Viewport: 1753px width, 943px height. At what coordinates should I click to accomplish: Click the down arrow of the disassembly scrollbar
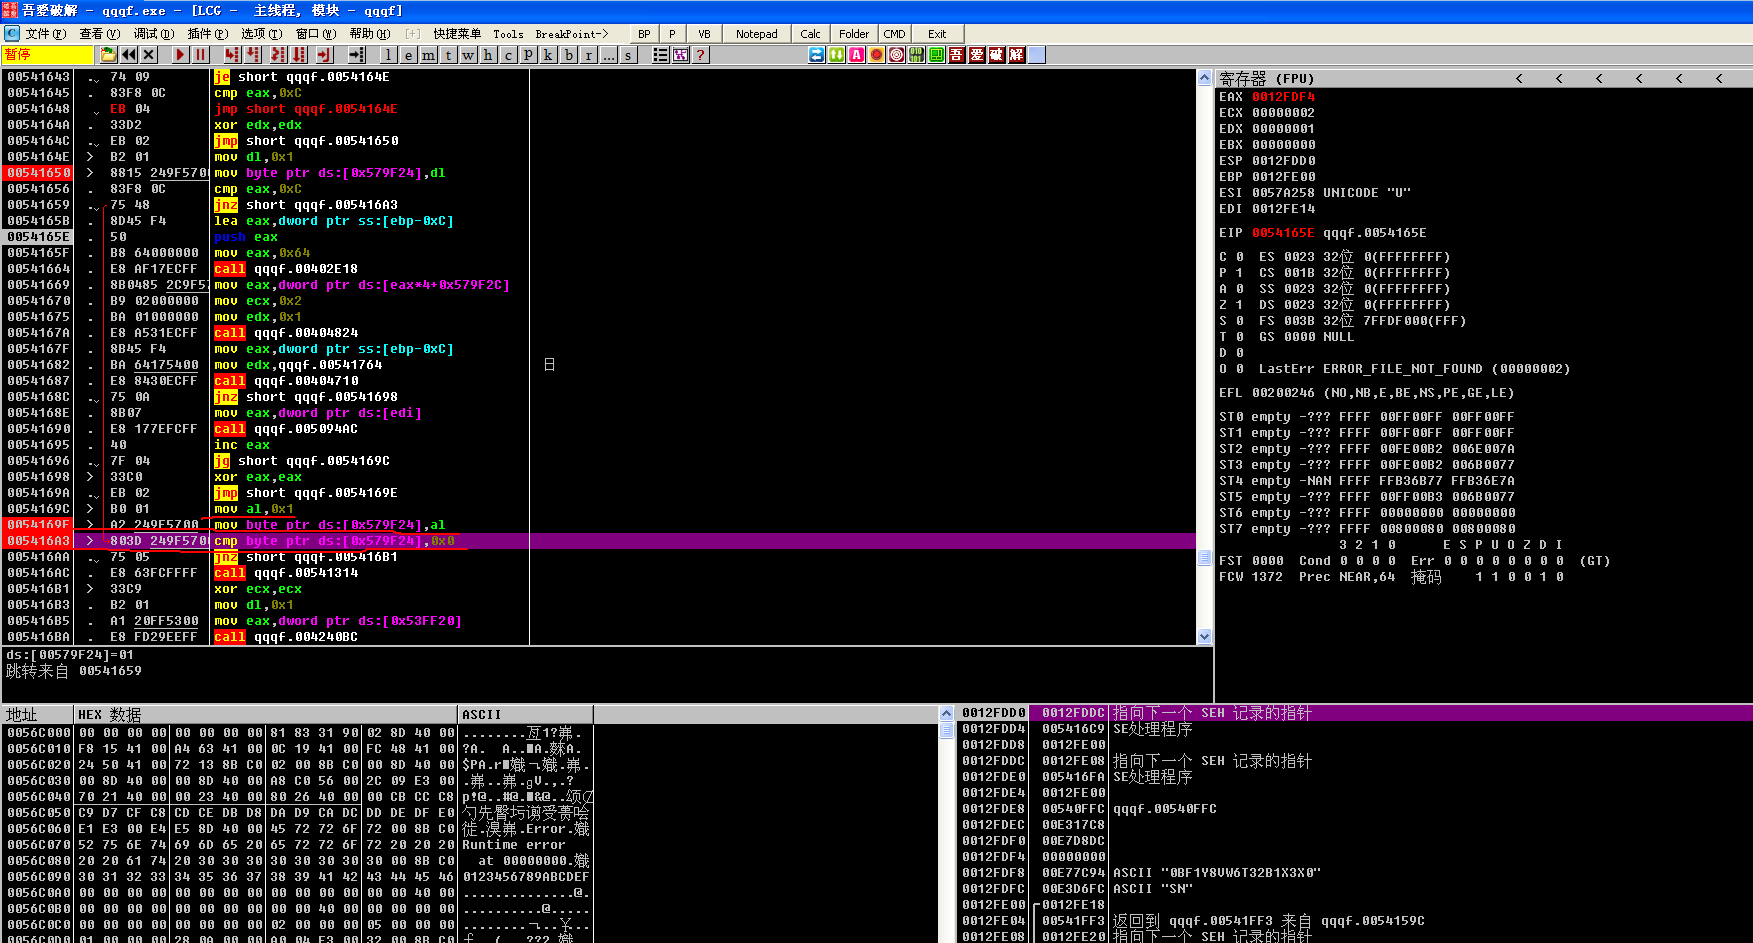click(1204, 637)
